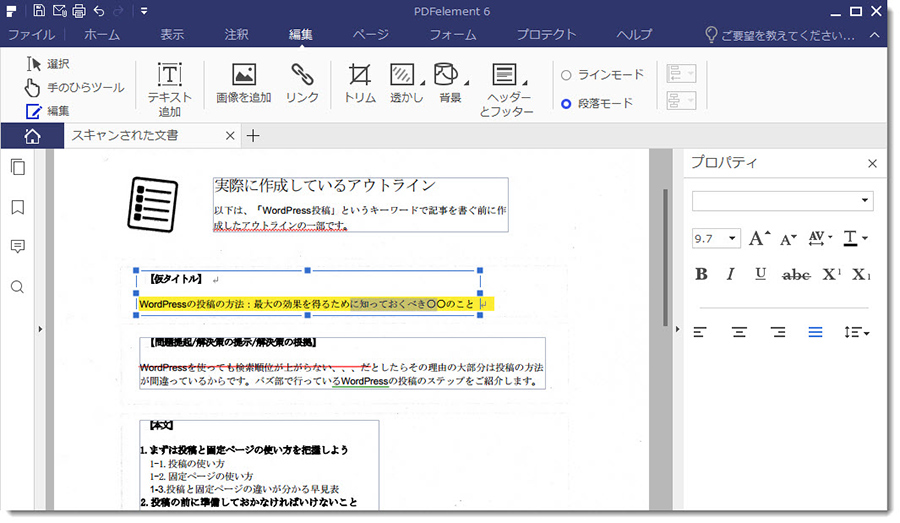Click the テキスト追加 add text tool

pyautogui.click(x=169, y=90)
